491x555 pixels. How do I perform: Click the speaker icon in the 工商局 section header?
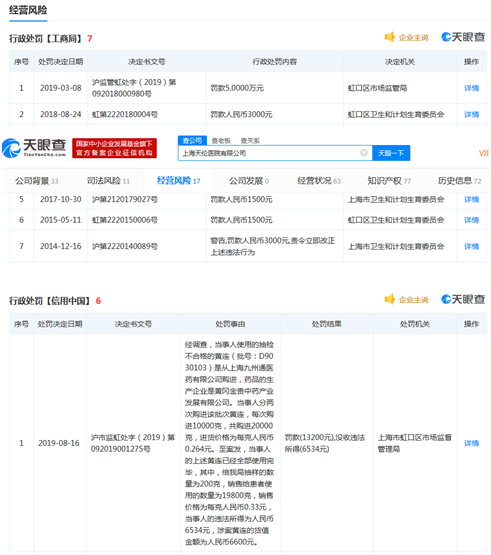click(x=389, y=37)
